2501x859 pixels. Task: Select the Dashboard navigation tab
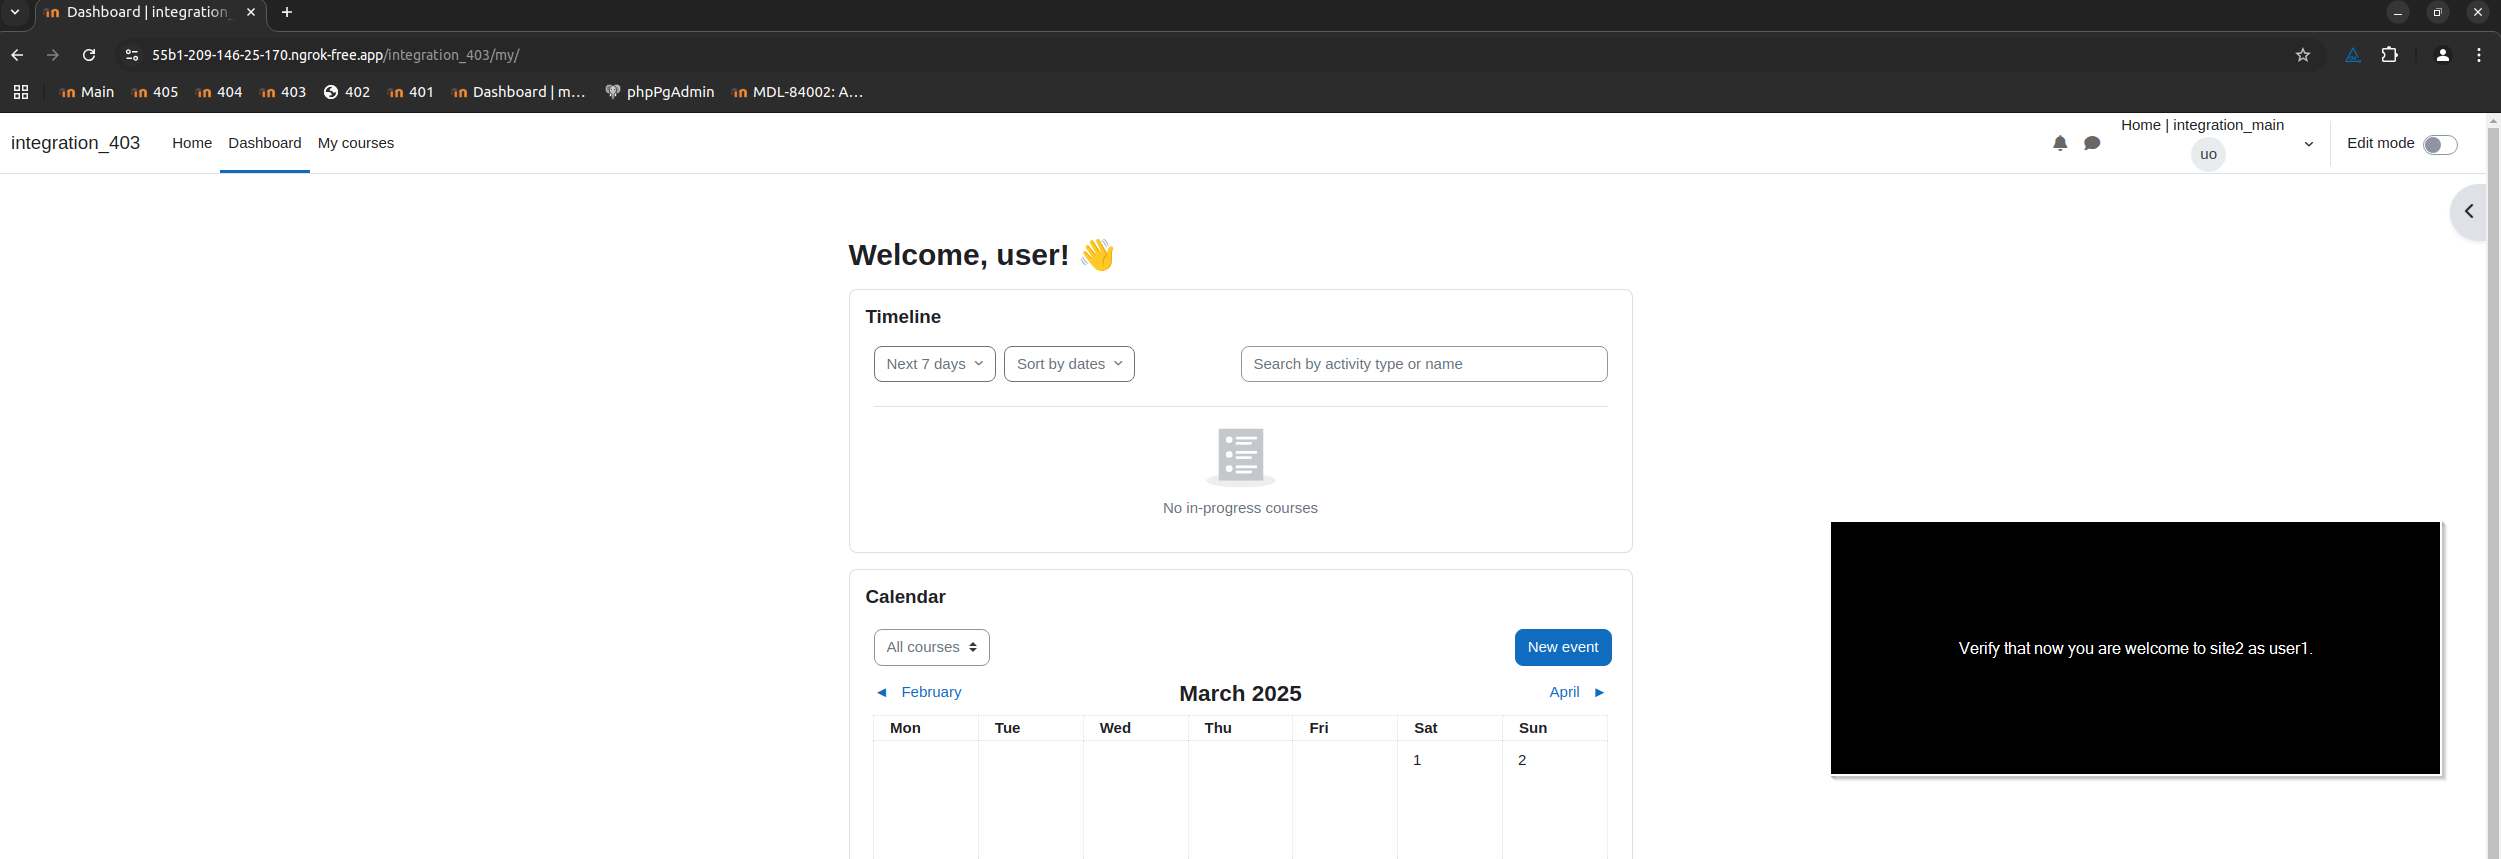tap(264, 143)
